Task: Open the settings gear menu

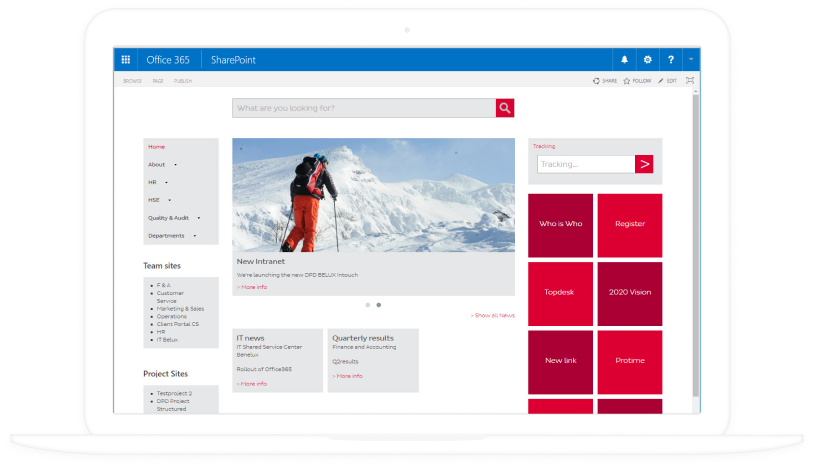Action: pos(647,60)
